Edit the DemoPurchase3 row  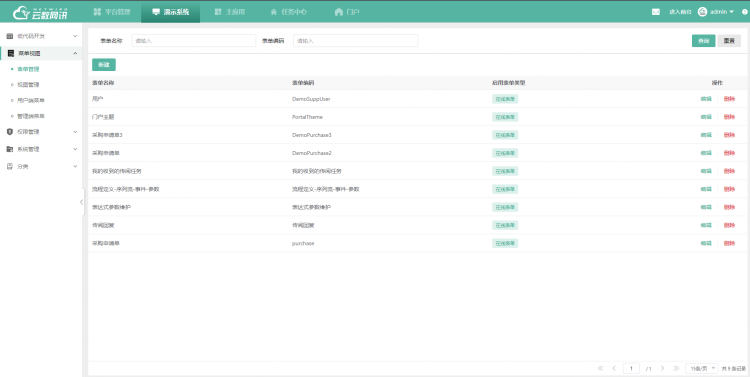(x=706, y=135)
